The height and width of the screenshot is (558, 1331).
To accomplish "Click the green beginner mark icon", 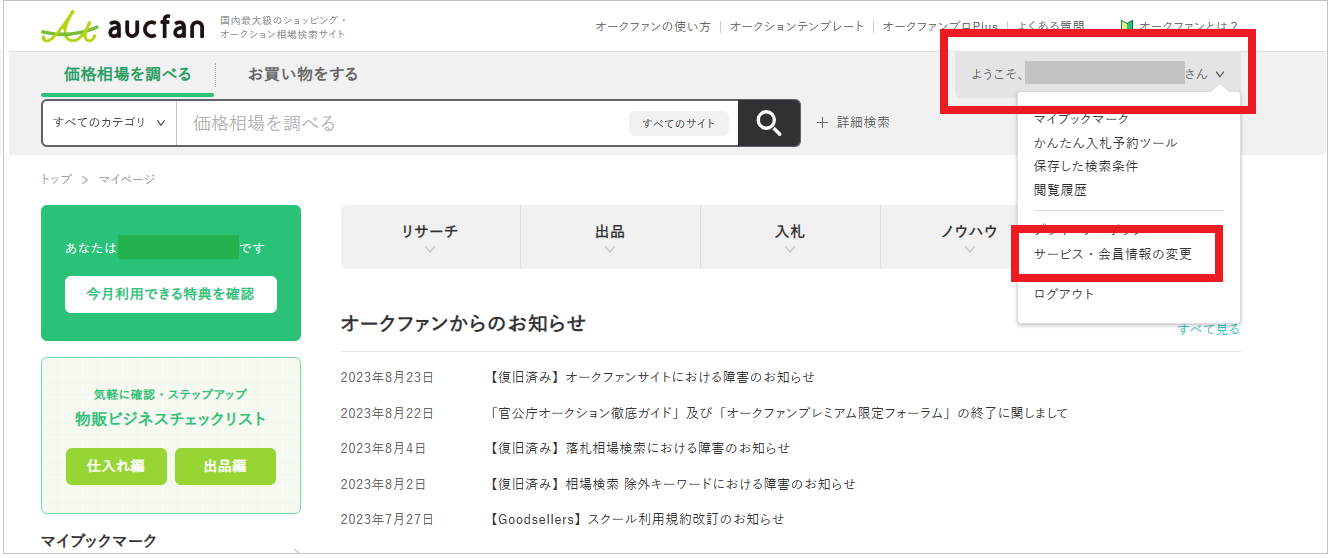I will [1127, 27].
